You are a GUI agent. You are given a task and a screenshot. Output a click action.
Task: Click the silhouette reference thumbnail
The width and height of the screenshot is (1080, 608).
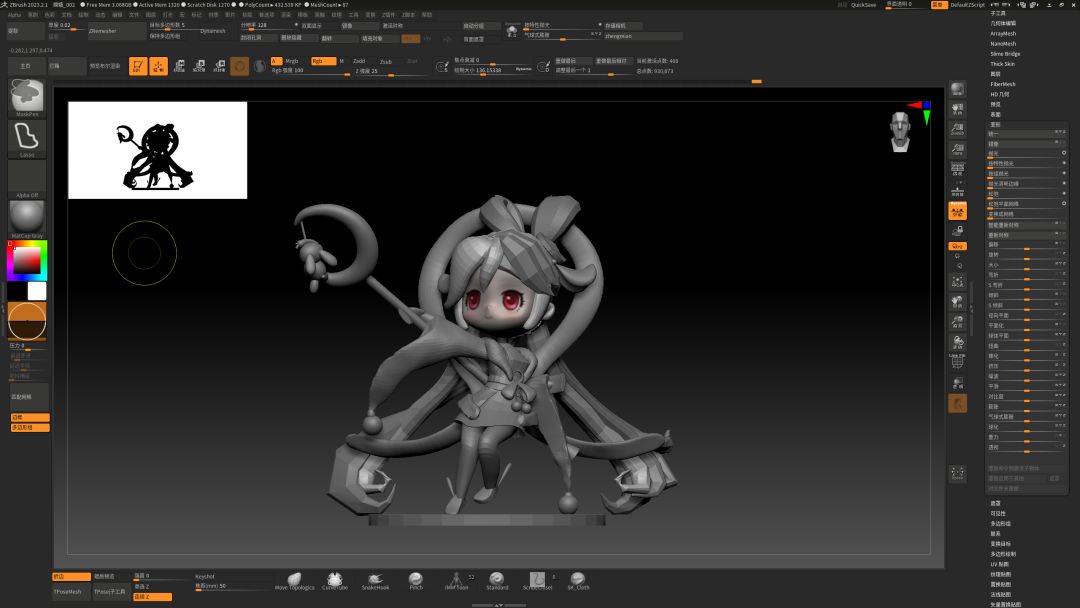click(x=158, y=150)
